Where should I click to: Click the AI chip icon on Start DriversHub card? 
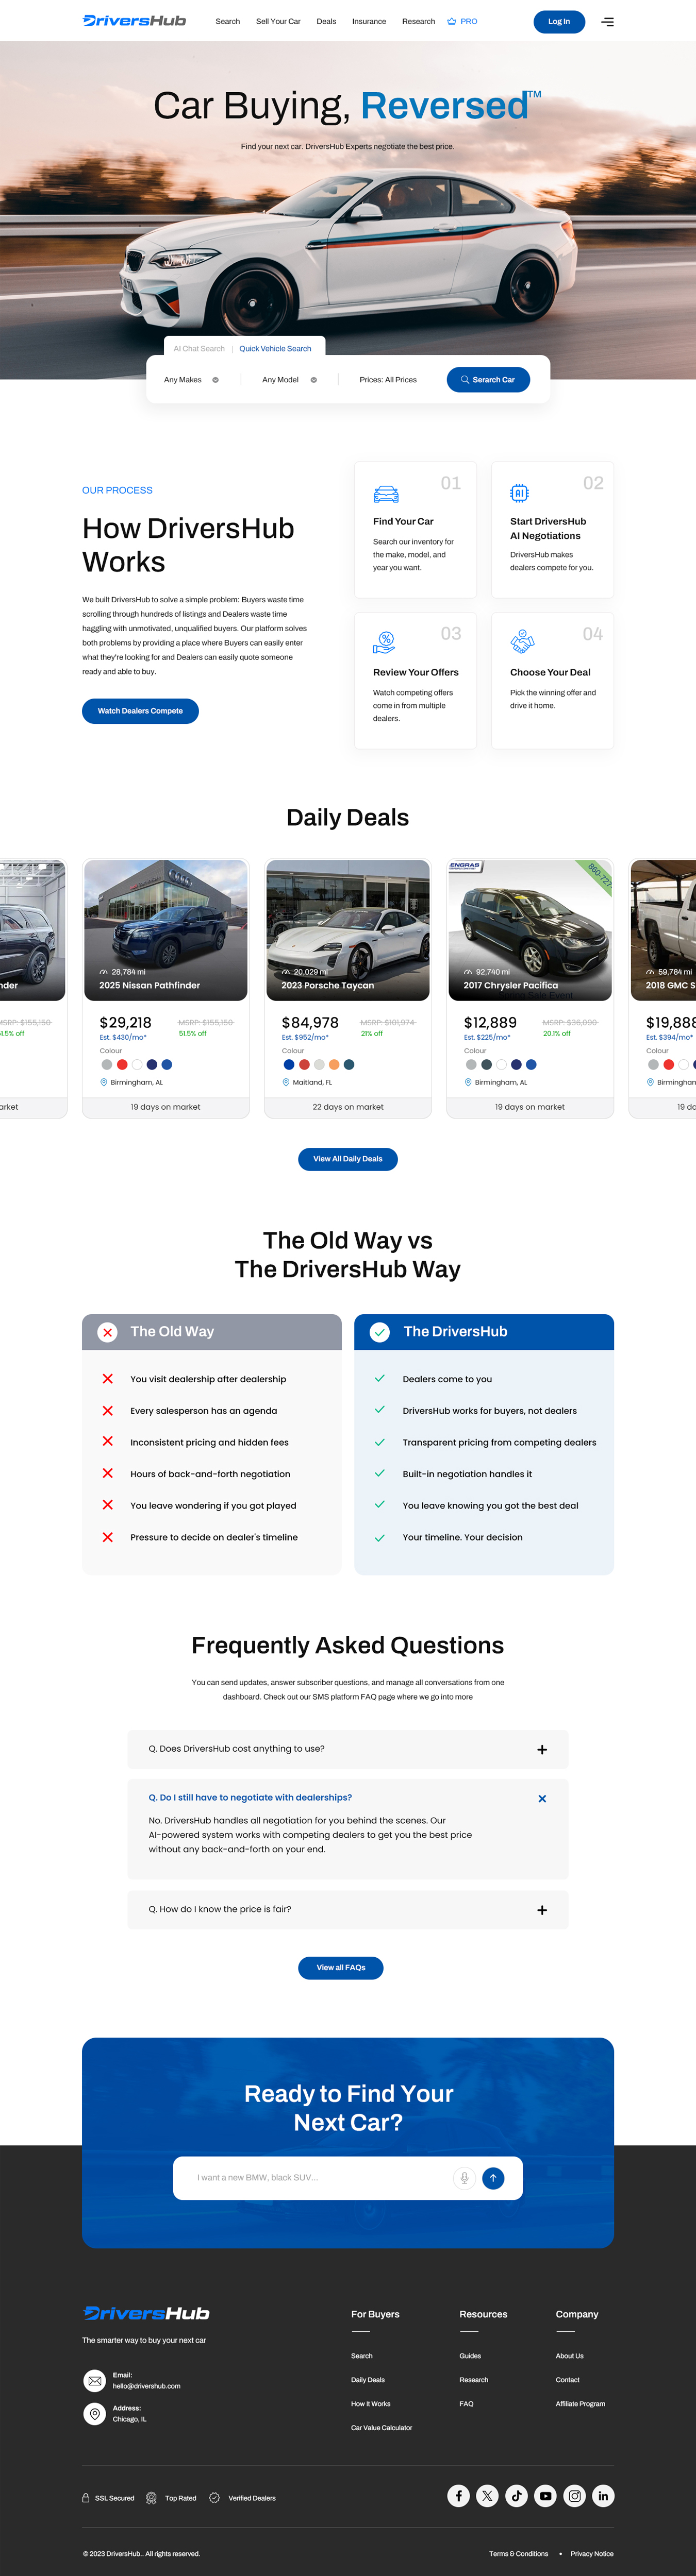pos(520,493)
